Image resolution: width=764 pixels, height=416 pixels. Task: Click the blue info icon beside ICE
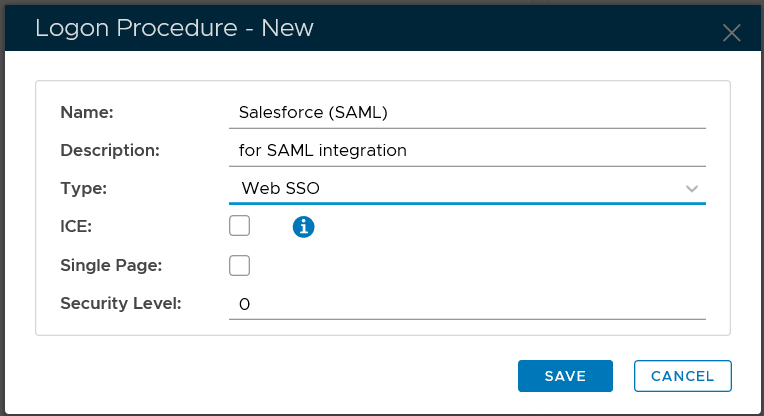304,227
